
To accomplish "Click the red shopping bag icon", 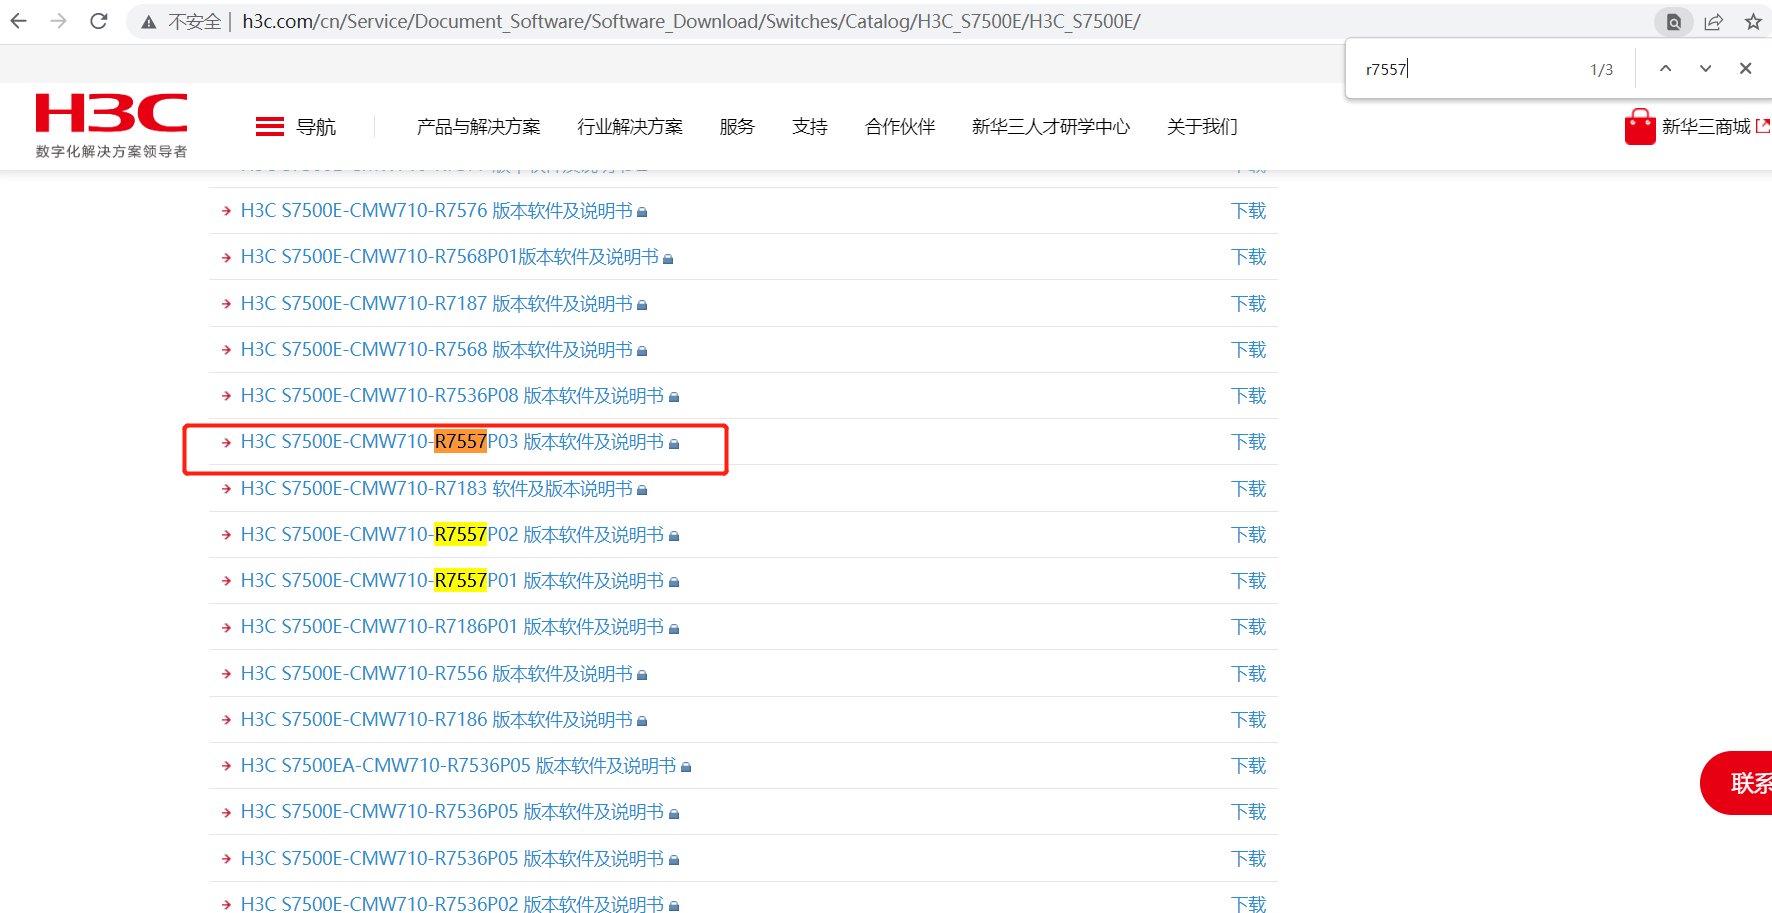I will tap(1640, 127).
